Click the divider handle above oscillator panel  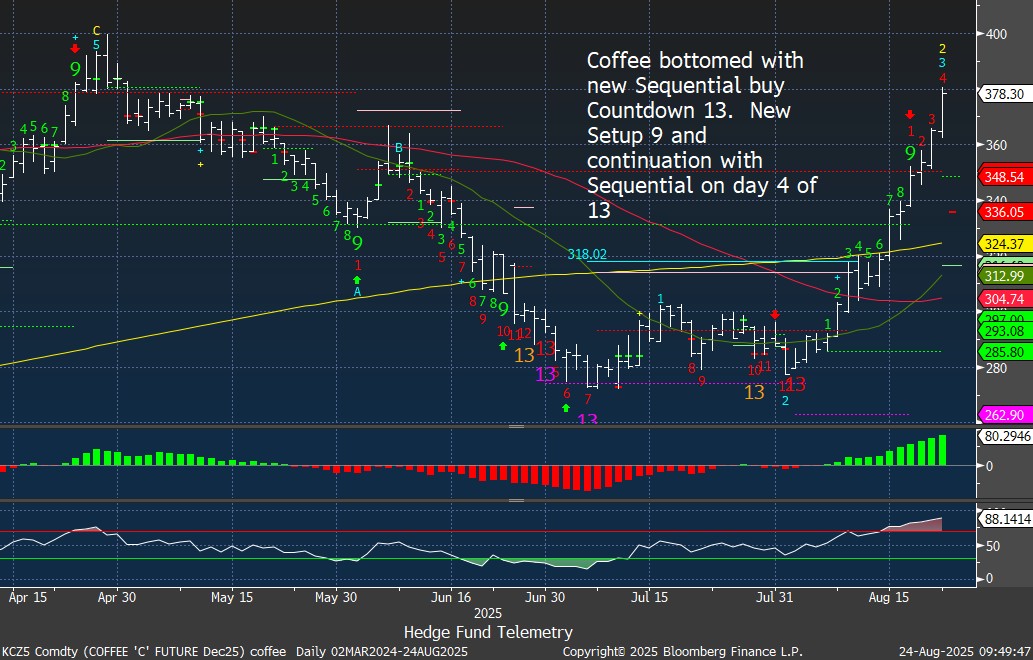tap(516, 500)
